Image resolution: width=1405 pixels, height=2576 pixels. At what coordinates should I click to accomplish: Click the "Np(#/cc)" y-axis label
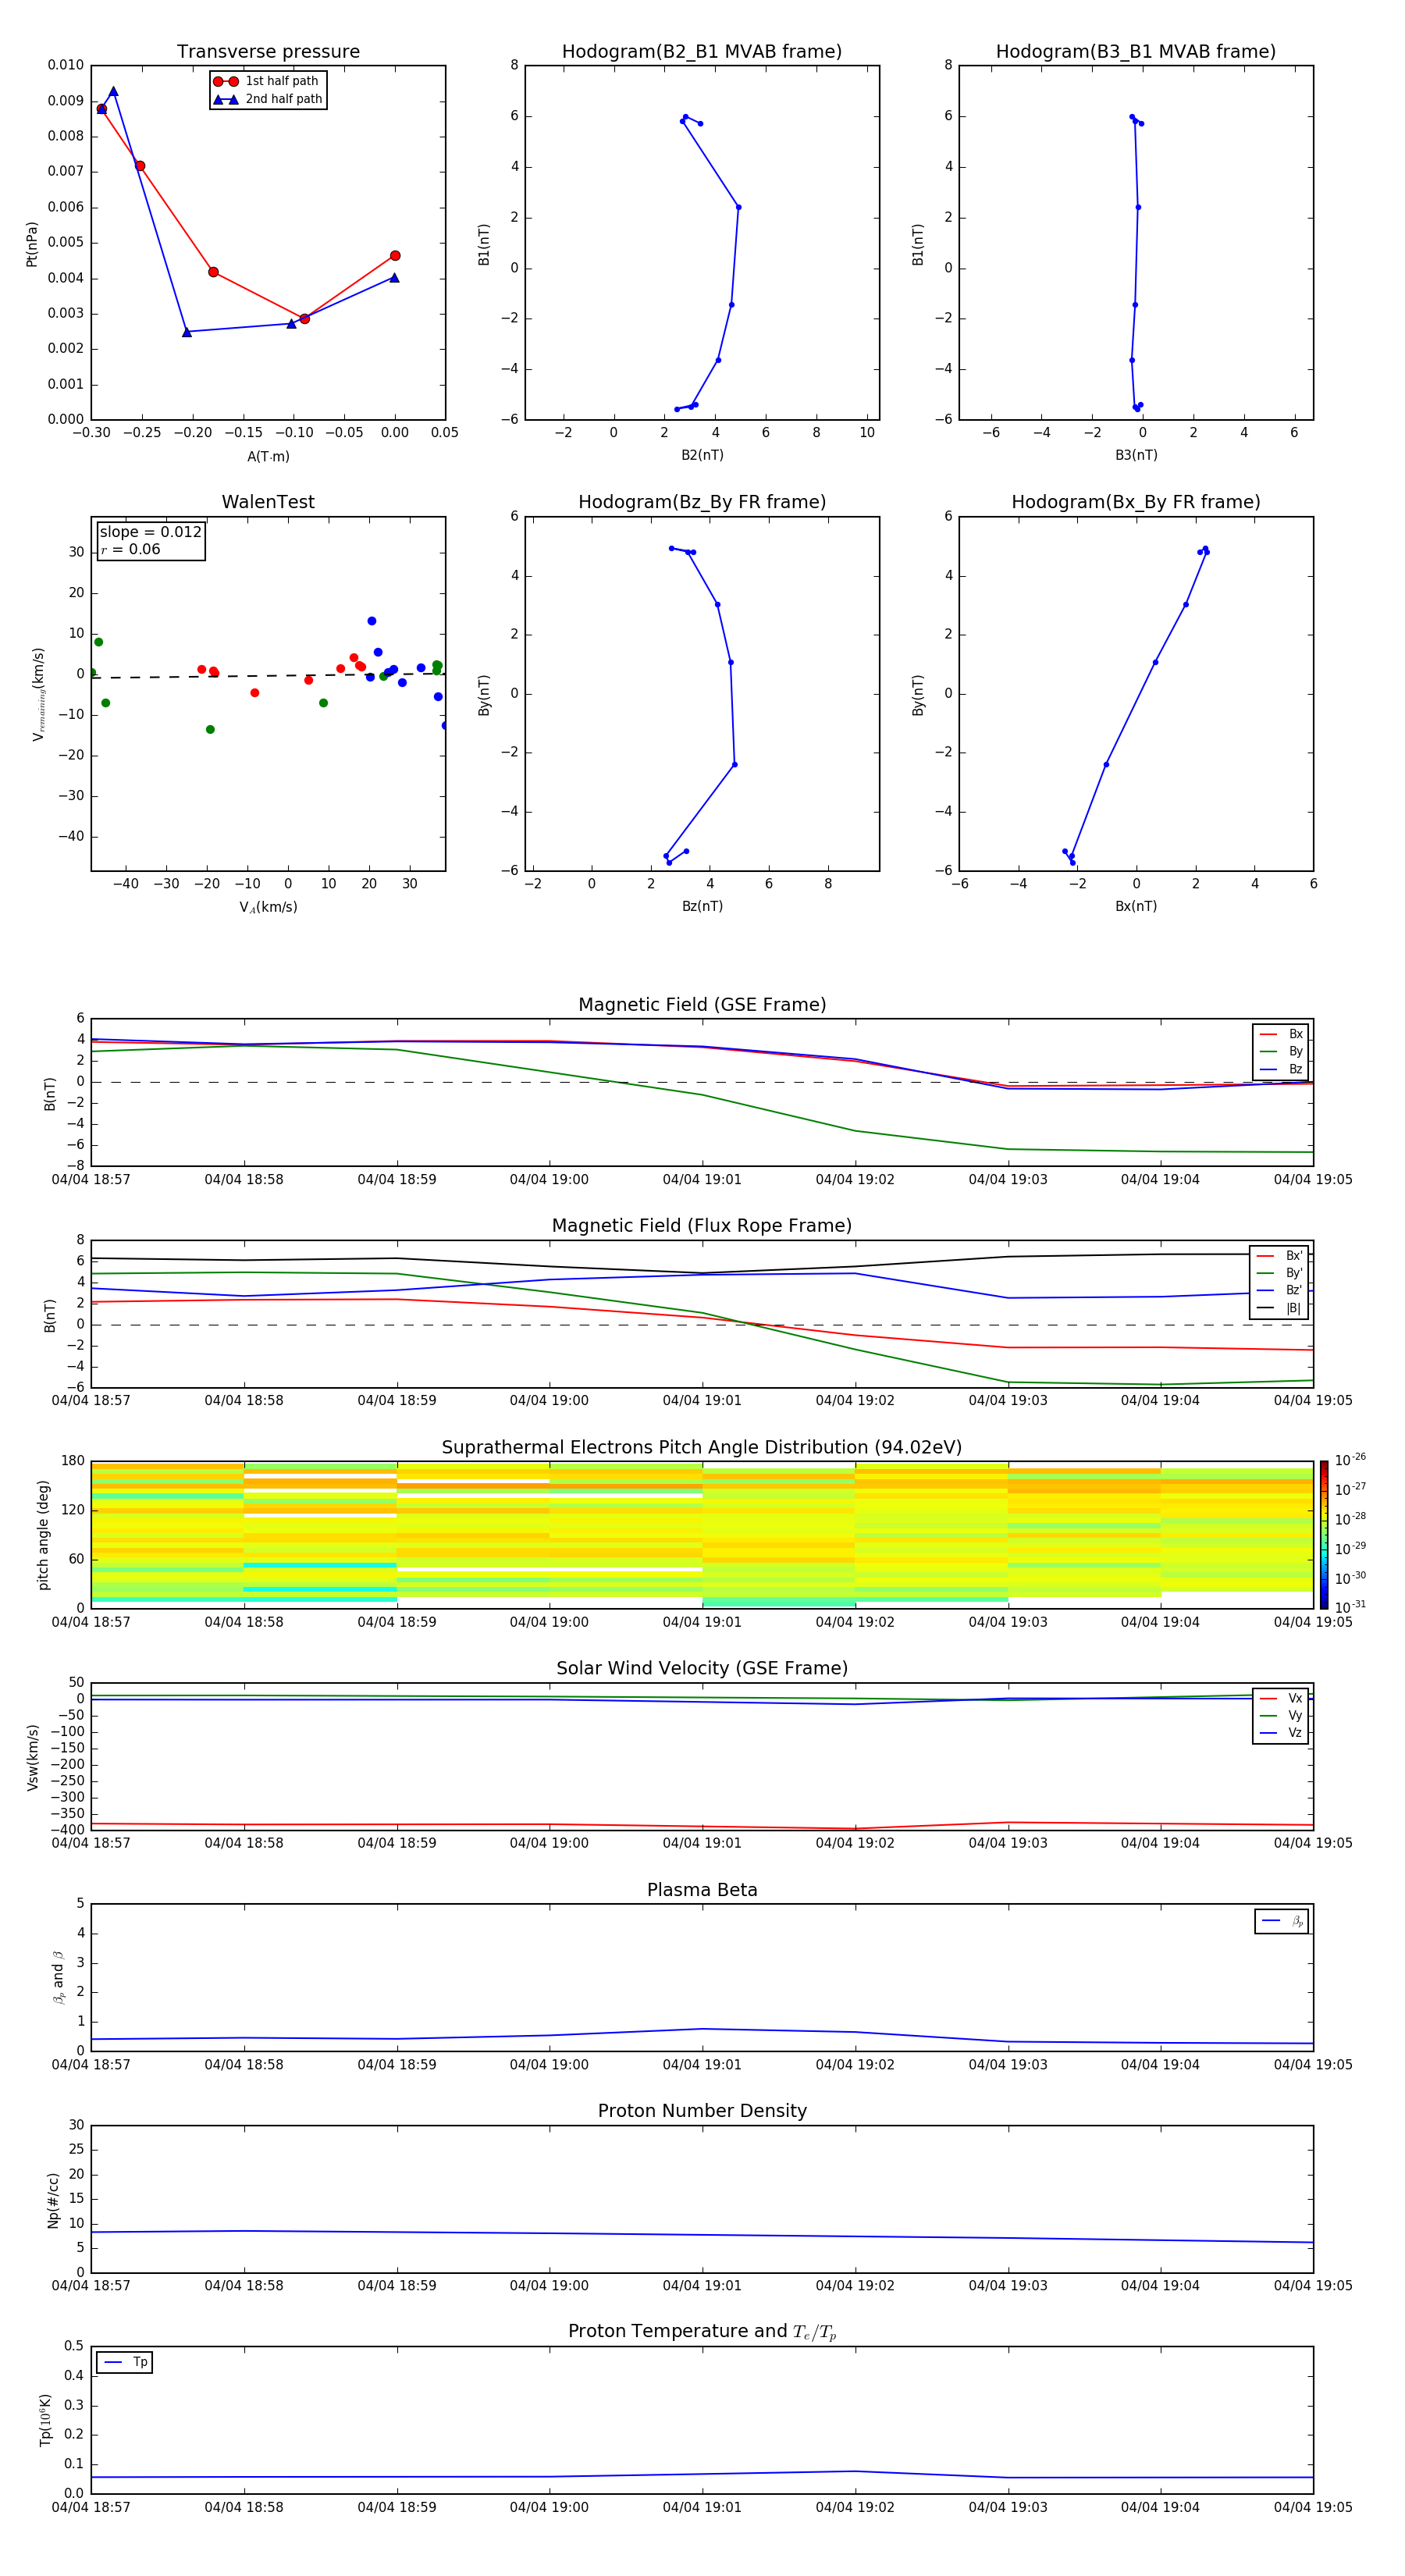(x=53, y=2199)
